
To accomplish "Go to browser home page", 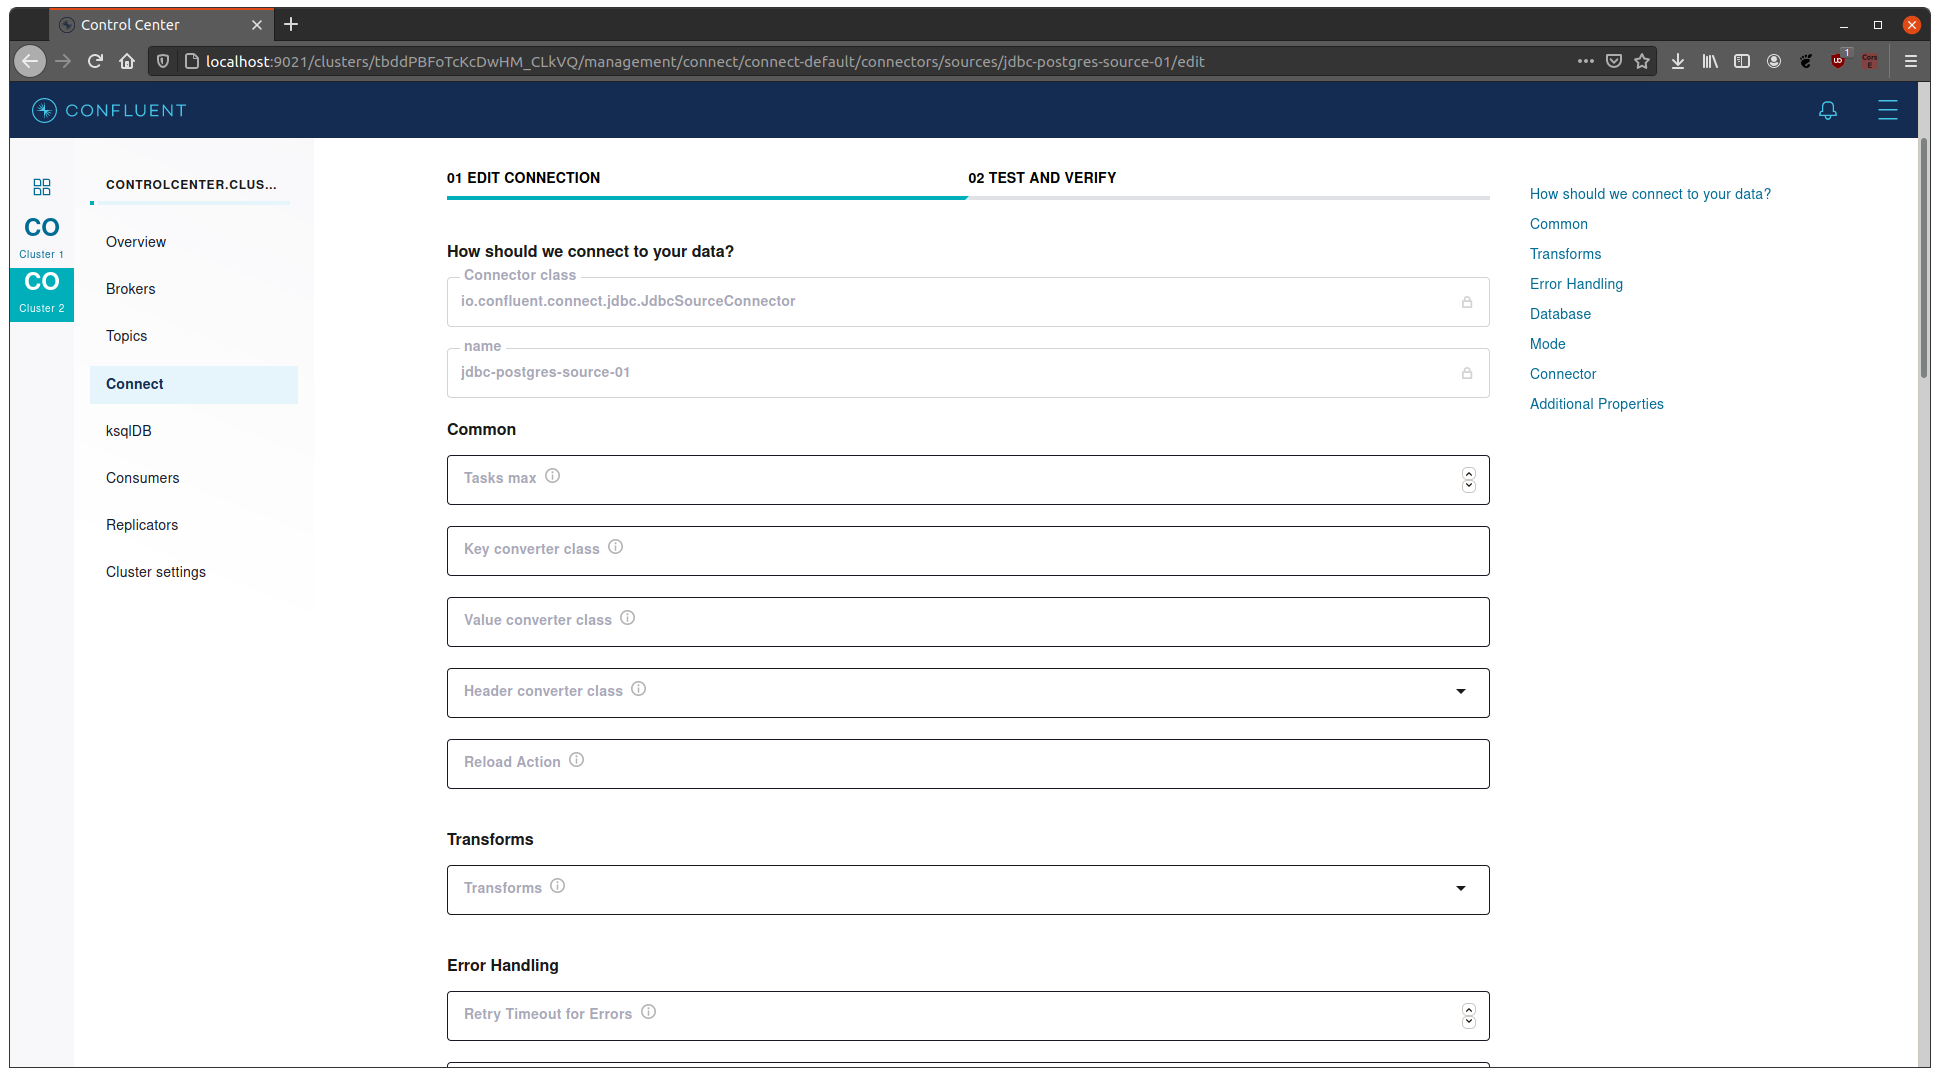I will (127, 61).
